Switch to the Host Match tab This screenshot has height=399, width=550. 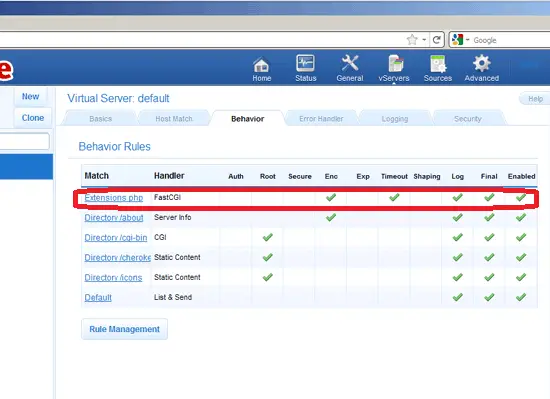coord(174,119)
